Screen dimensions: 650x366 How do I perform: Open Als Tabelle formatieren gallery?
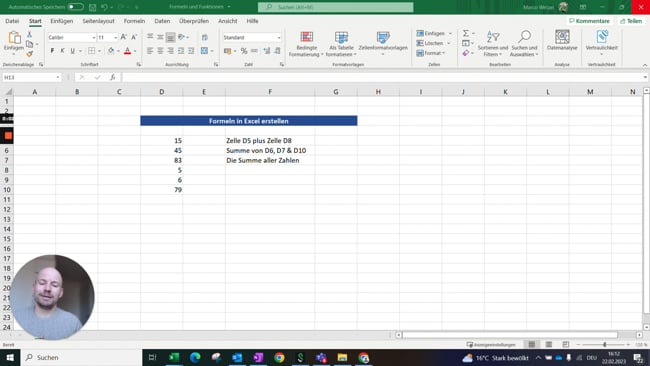[x=341, y=44]
